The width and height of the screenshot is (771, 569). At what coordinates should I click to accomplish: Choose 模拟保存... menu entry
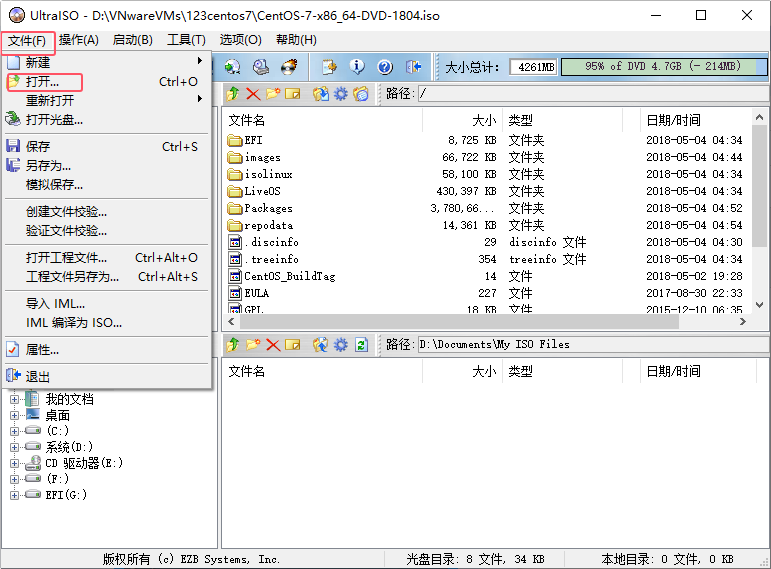tap(107, 185)
